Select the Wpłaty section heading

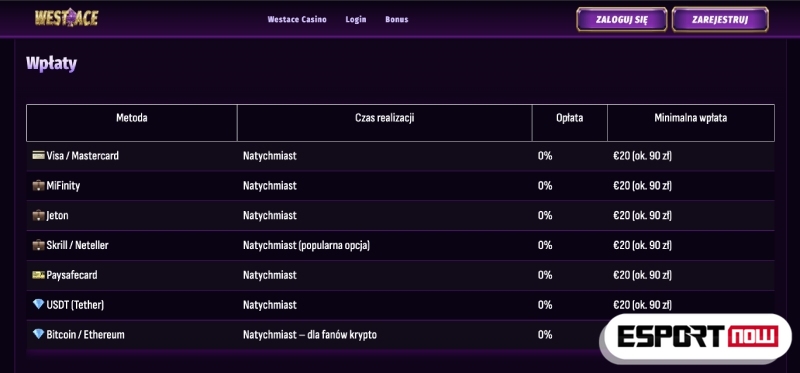pos(51,64)
